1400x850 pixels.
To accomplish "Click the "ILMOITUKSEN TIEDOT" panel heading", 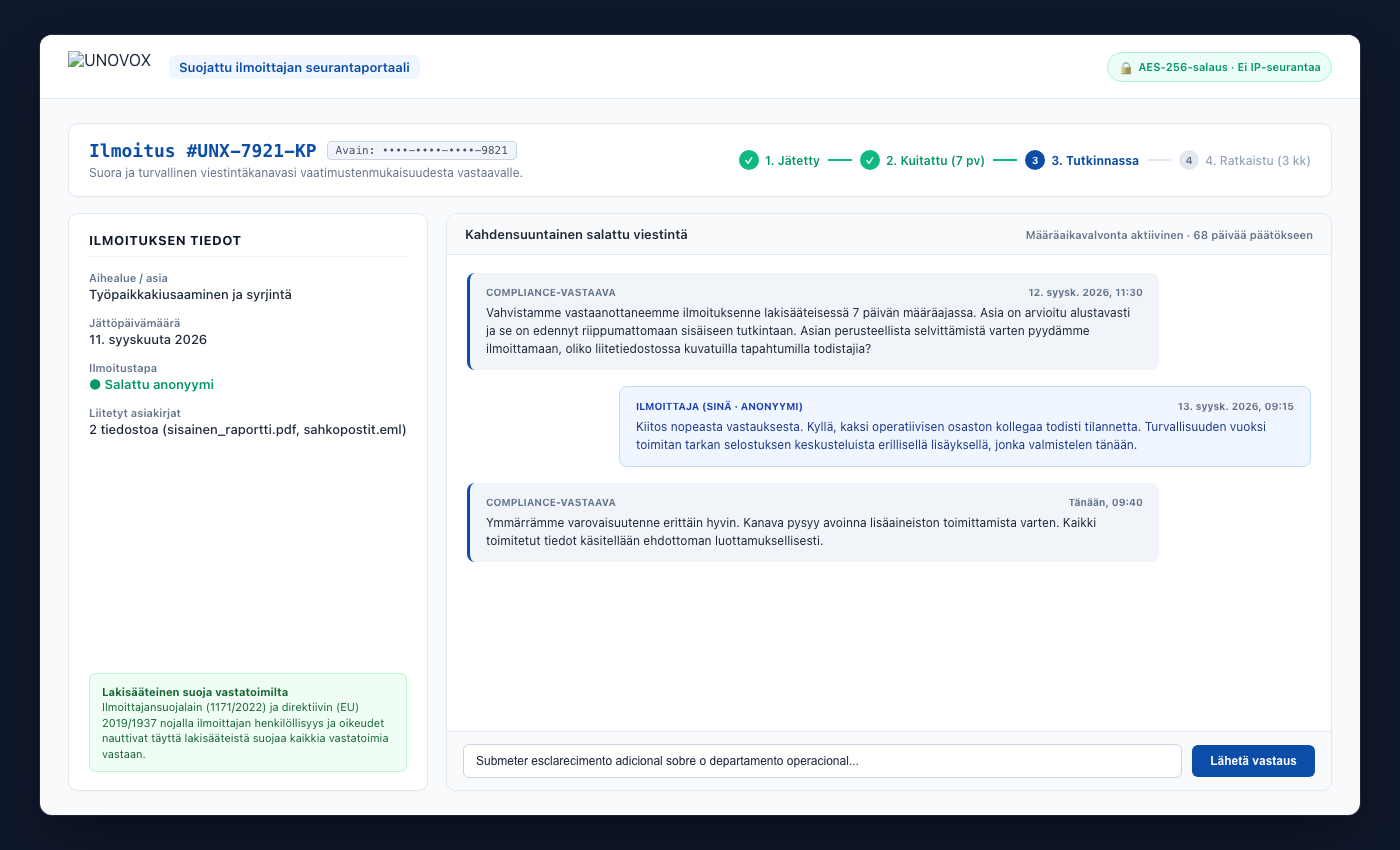I will (165, 240).
